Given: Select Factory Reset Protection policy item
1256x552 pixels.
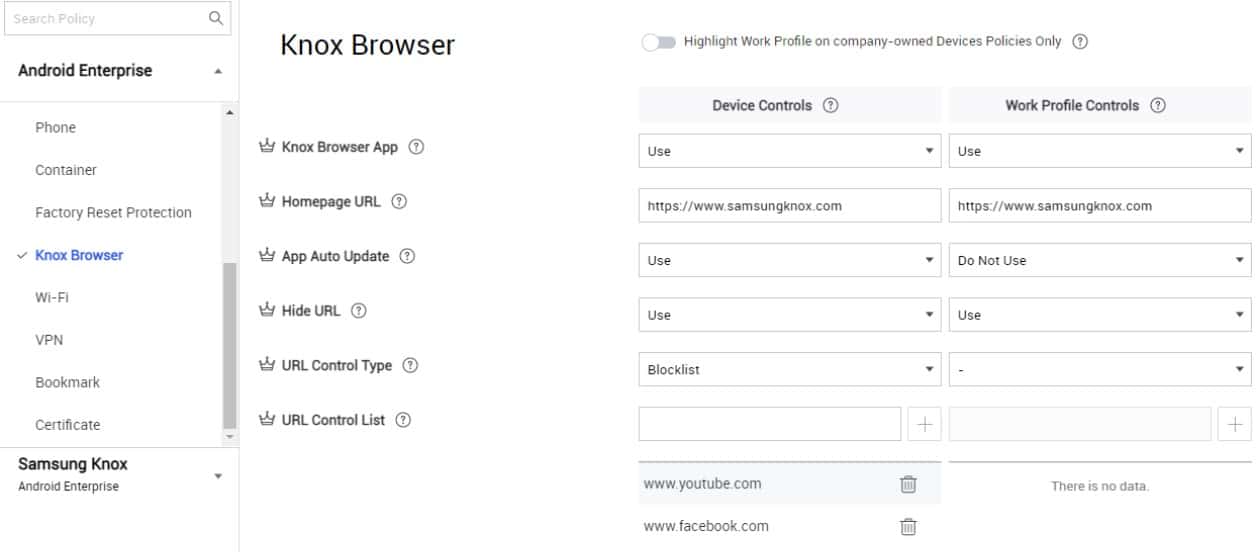Looking at the screenshot, I should pos(113,213).
